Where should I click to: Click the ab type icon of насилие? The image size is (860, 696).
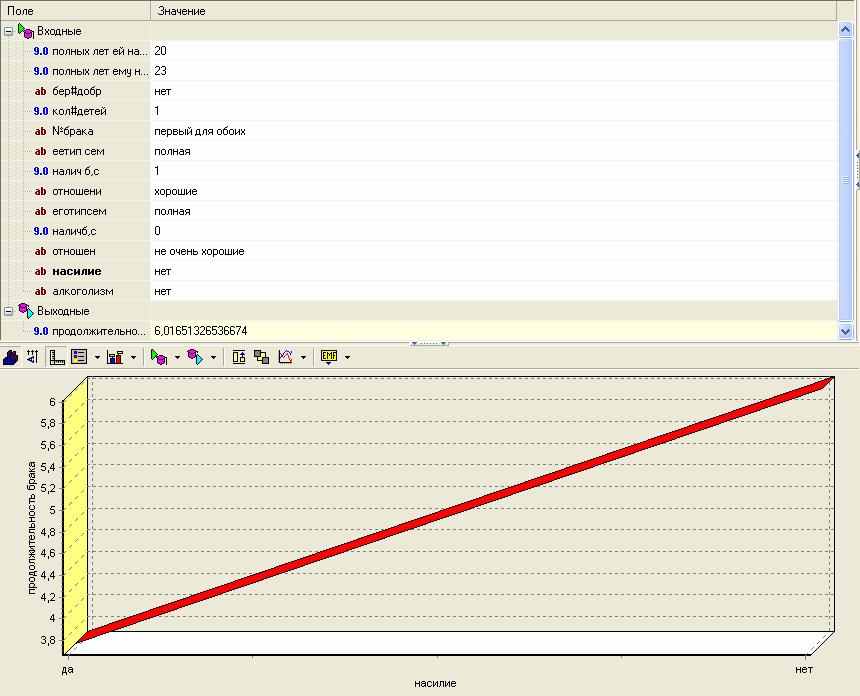tap(41, 271)
